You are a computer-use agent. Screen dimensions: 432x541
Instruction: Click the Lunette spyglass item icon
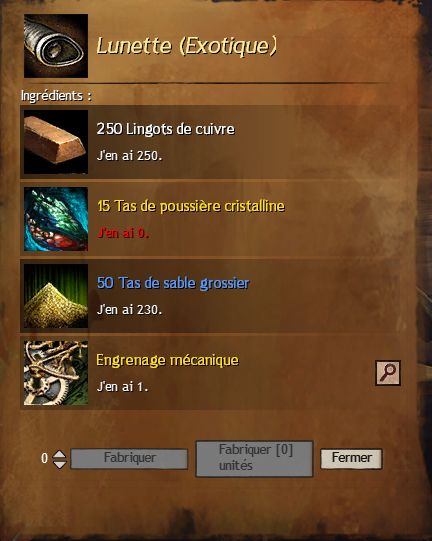(x=56, y=46)
